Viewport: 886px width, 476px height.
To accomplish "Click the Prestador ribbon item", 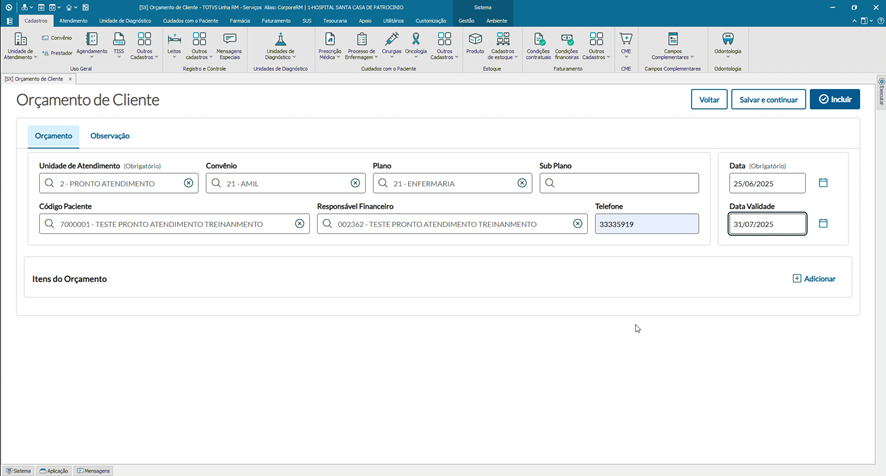I will point(57,53).
